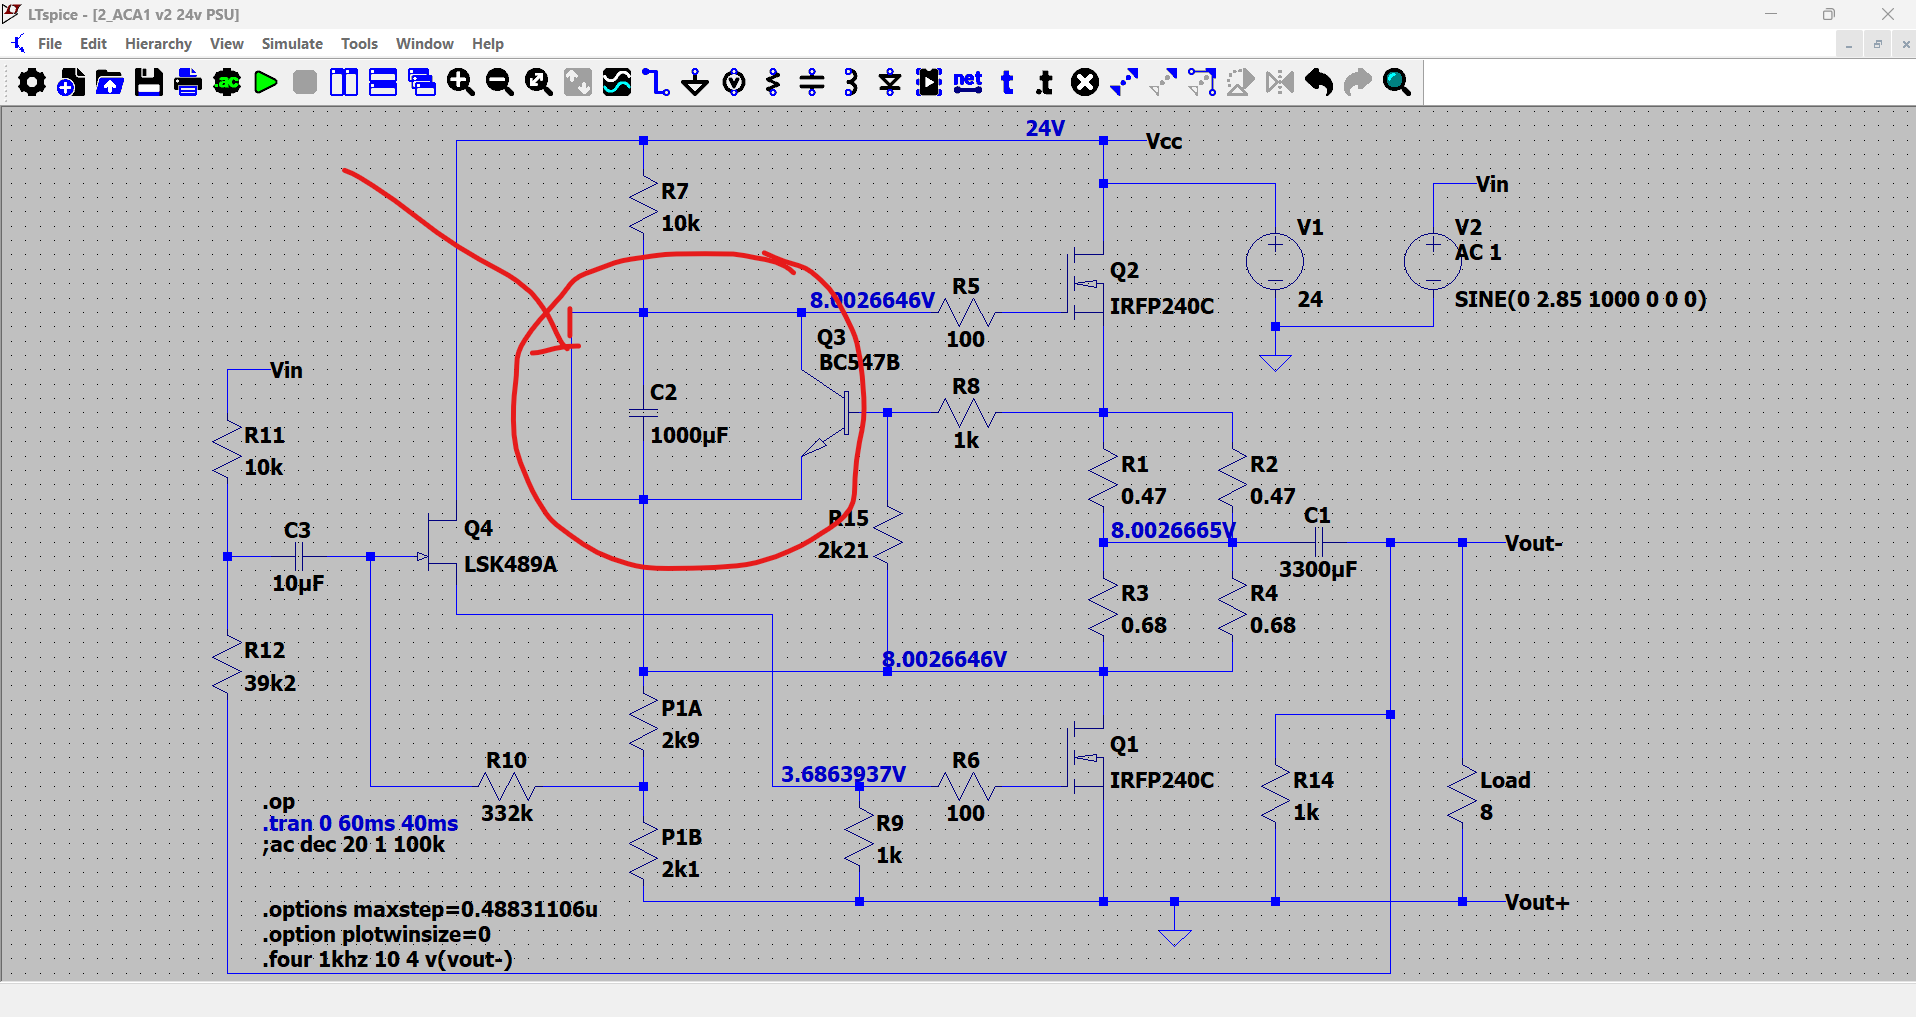The width and height of the screenshot is (1916, 1017).
Task: Click the 'SINE(0 2.85 1000 0 0 0)' value
Action: coord(1580,299)
